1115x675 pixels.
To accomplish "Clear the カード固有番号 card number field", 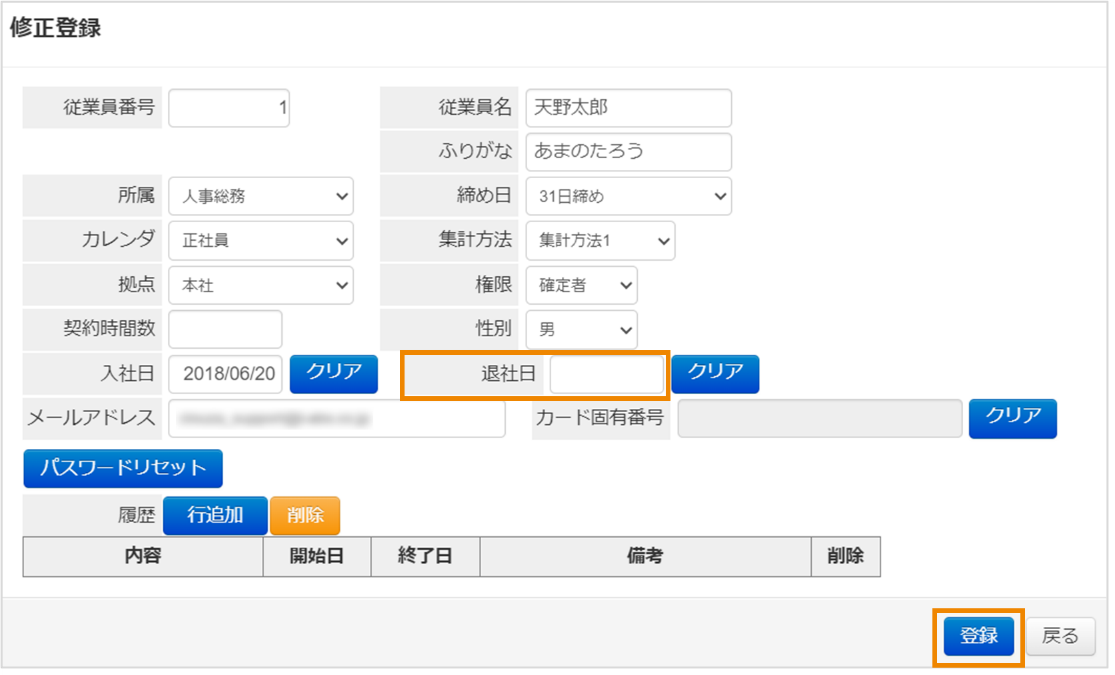I will [1016, 418].
